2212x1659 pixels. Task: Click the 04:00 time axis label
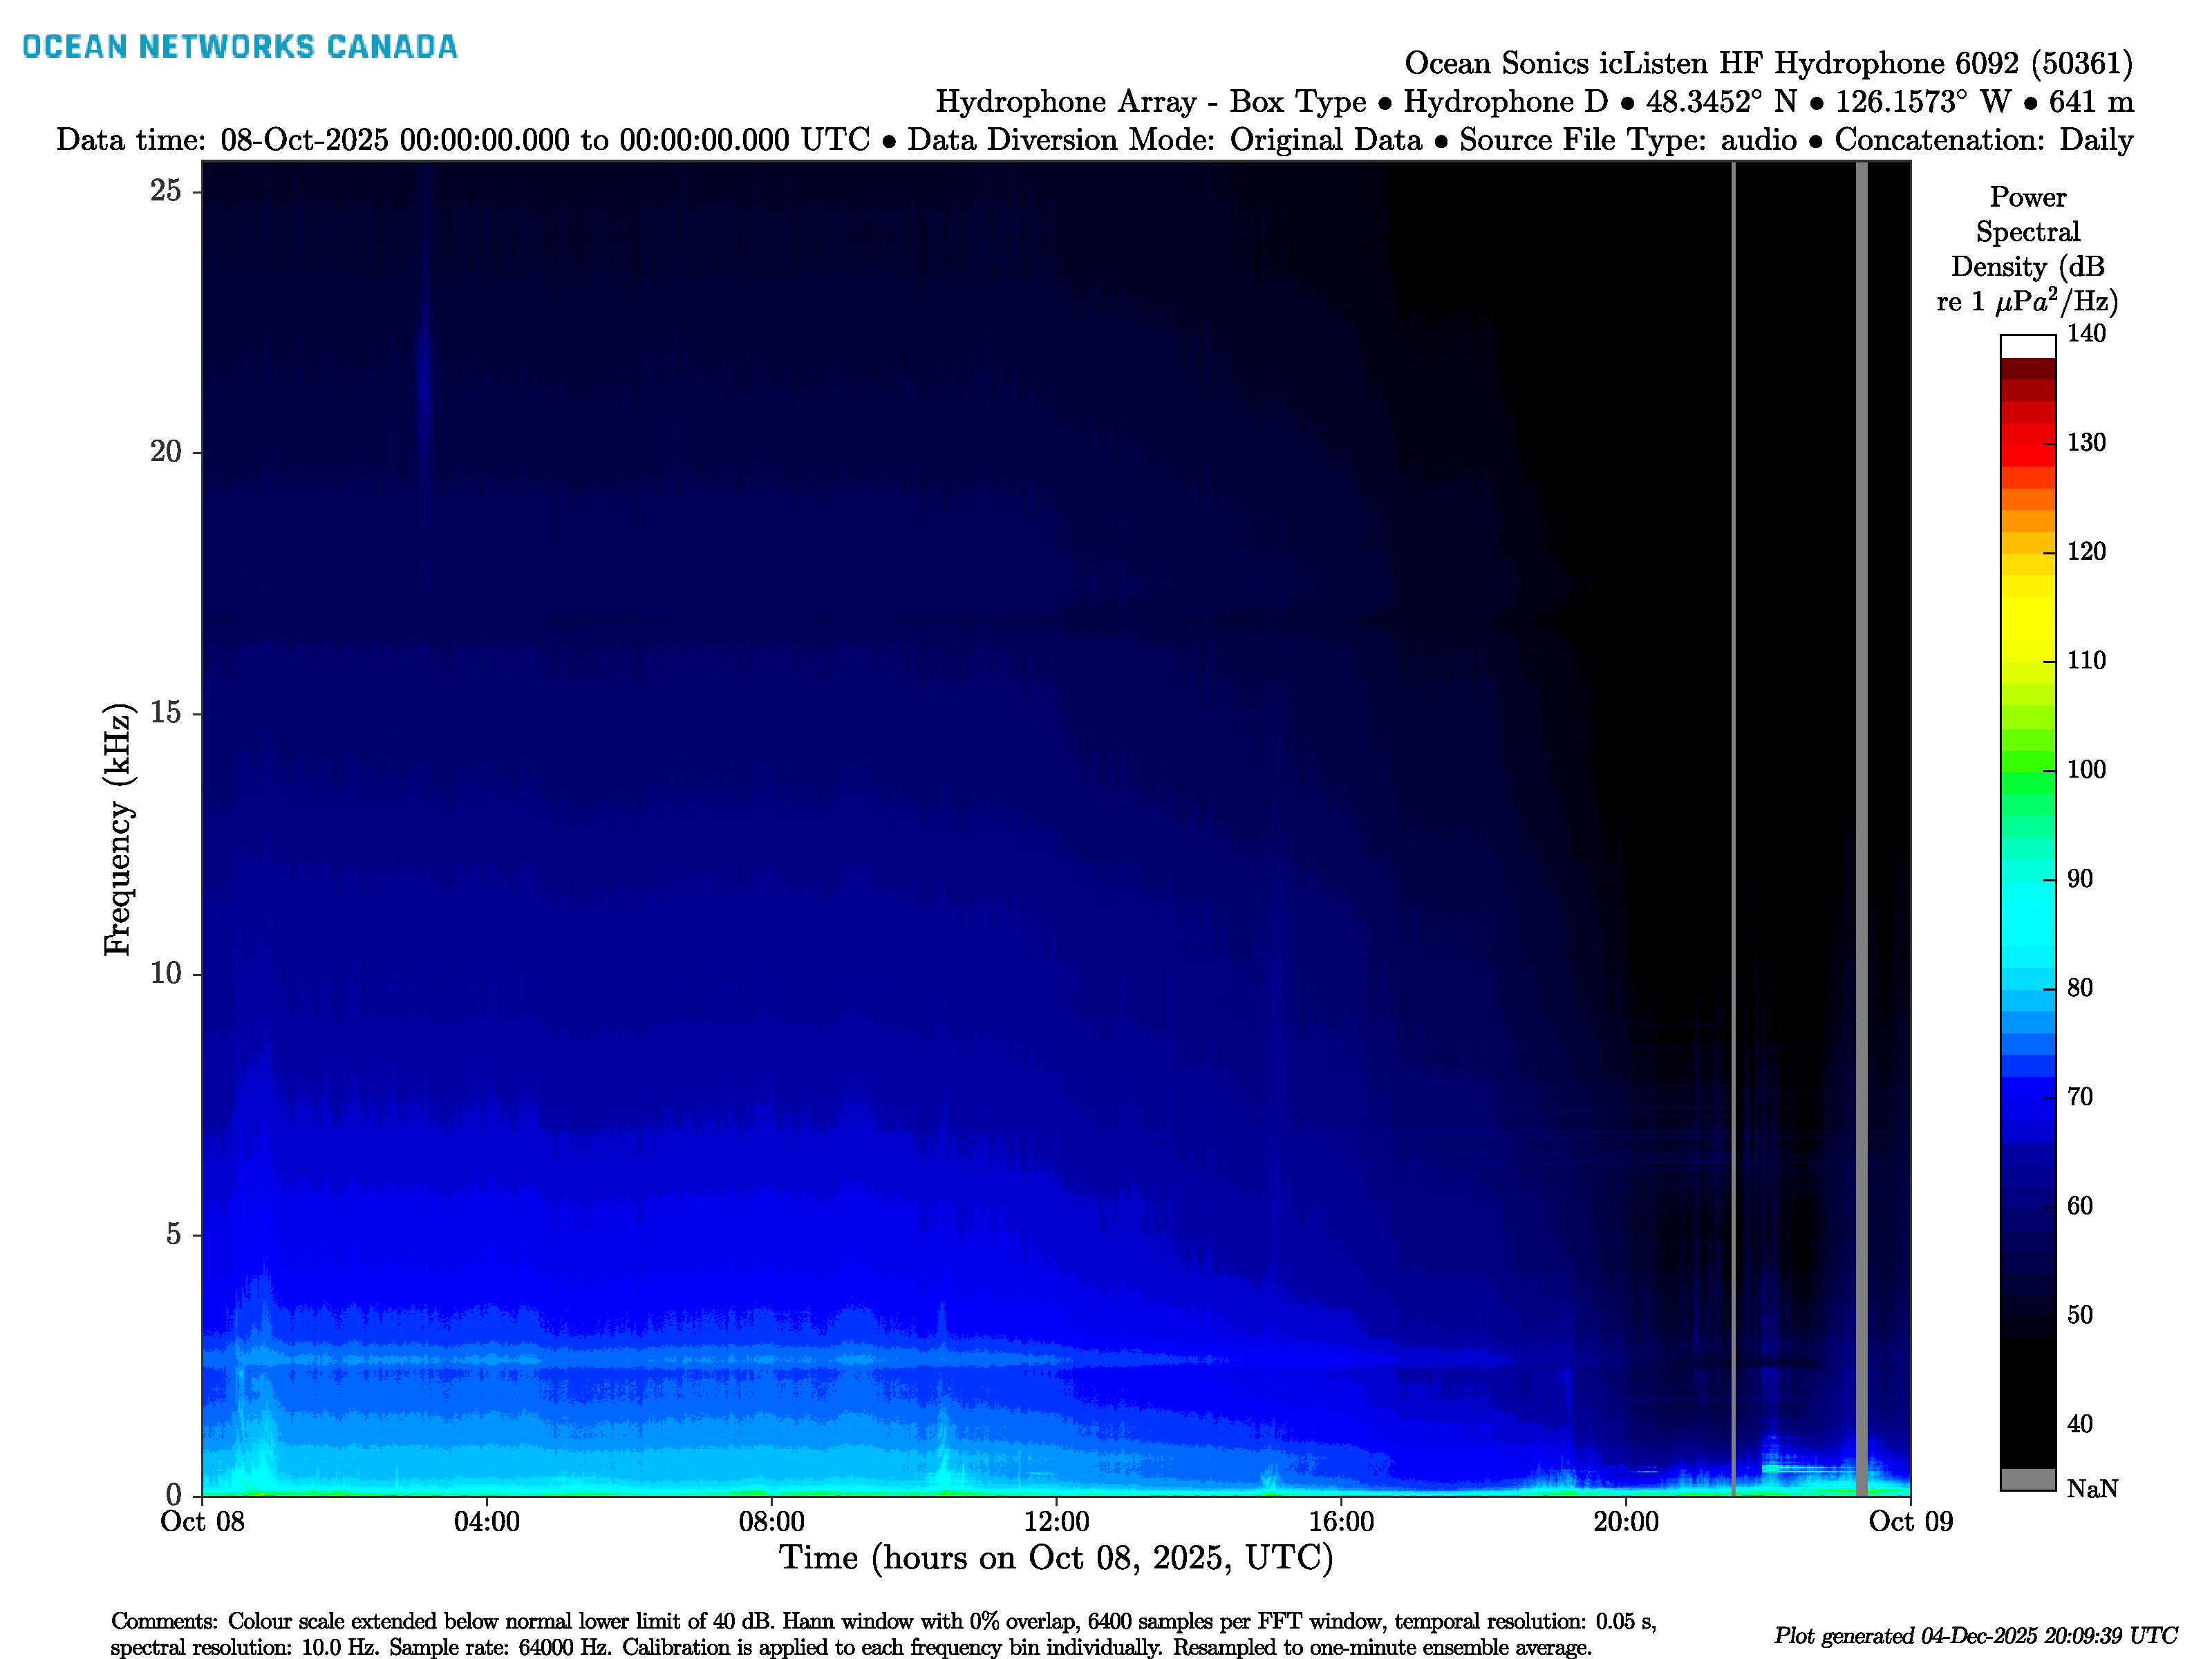486,1522
